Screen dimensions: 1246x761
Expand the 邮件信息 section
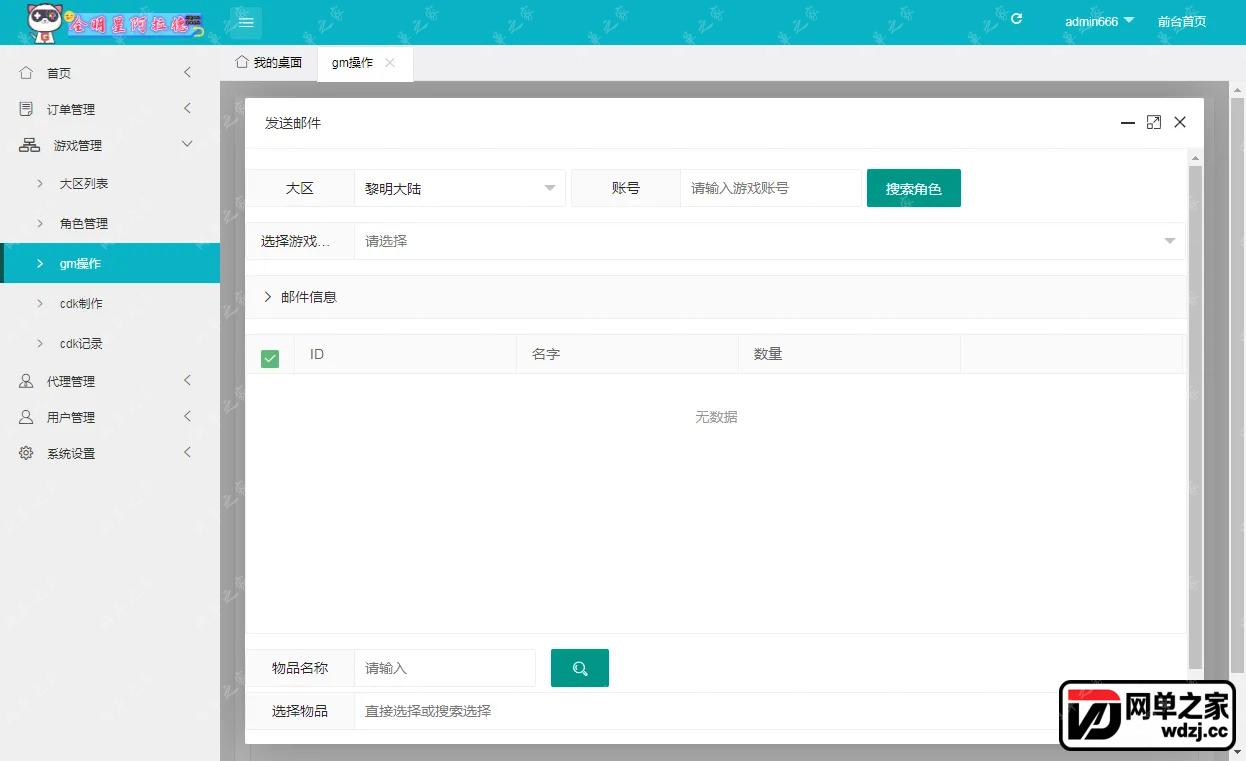[716, 297]
